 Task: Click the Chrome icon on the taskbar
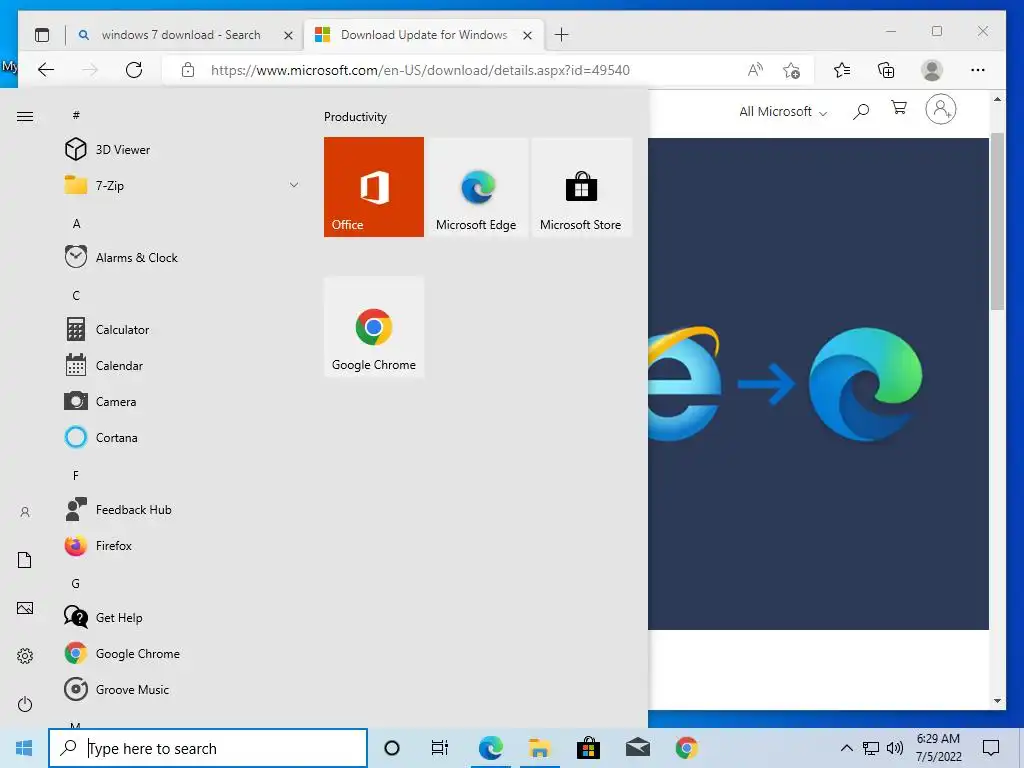pos(686,748)
